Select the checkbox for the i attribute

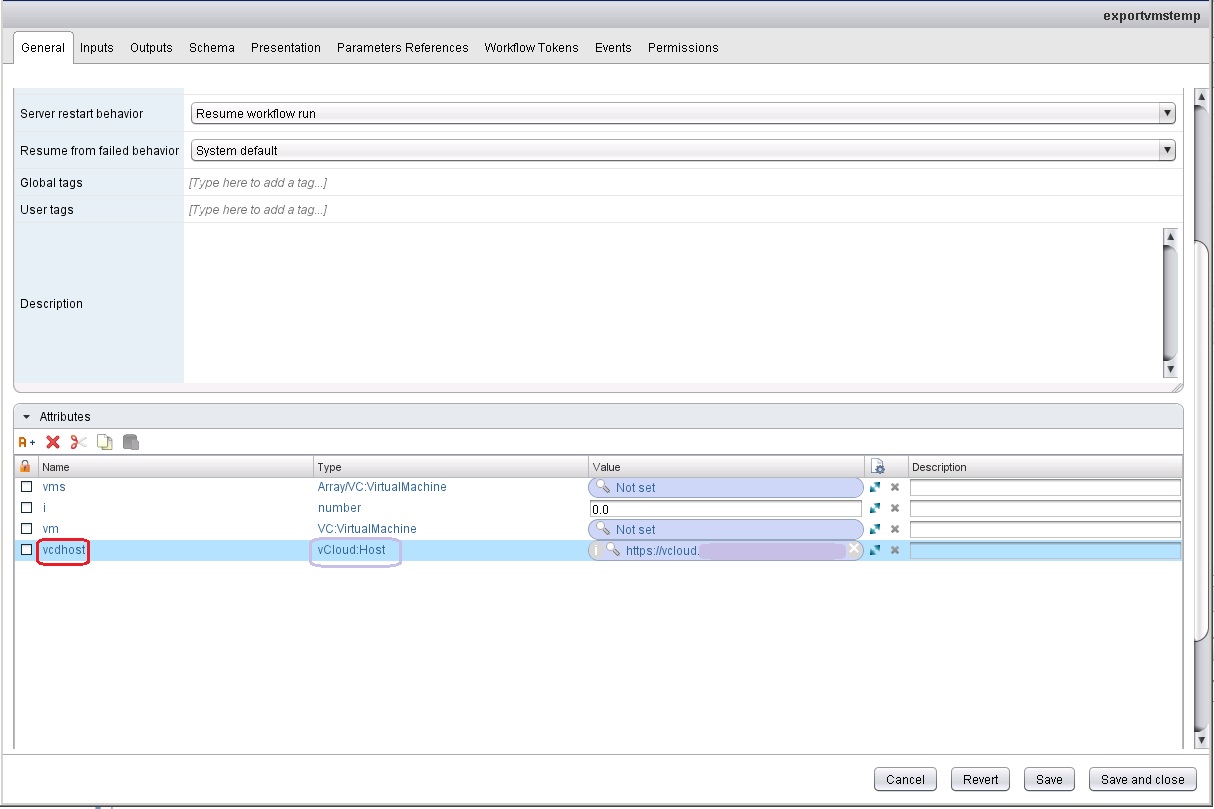click(x=25, y=508)
